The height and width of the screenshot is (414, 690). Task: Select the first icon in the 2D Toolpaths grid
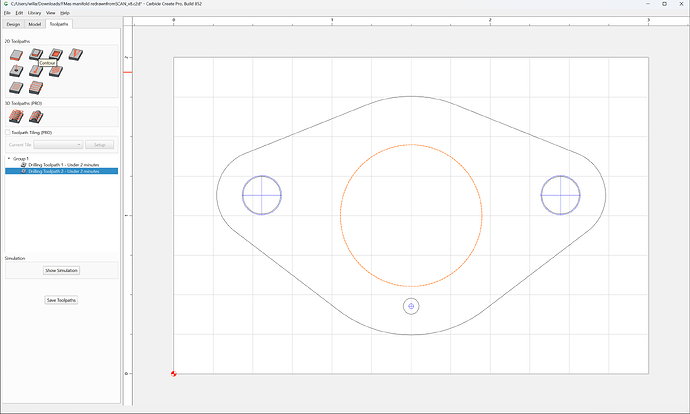16,55
